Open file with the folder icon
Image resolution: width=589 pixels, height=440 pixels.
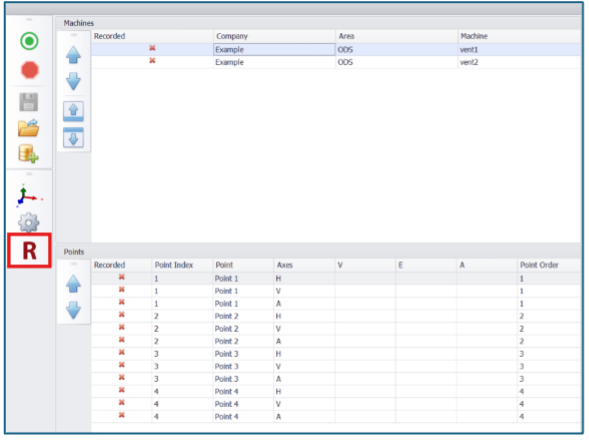(x=29, y=128)
